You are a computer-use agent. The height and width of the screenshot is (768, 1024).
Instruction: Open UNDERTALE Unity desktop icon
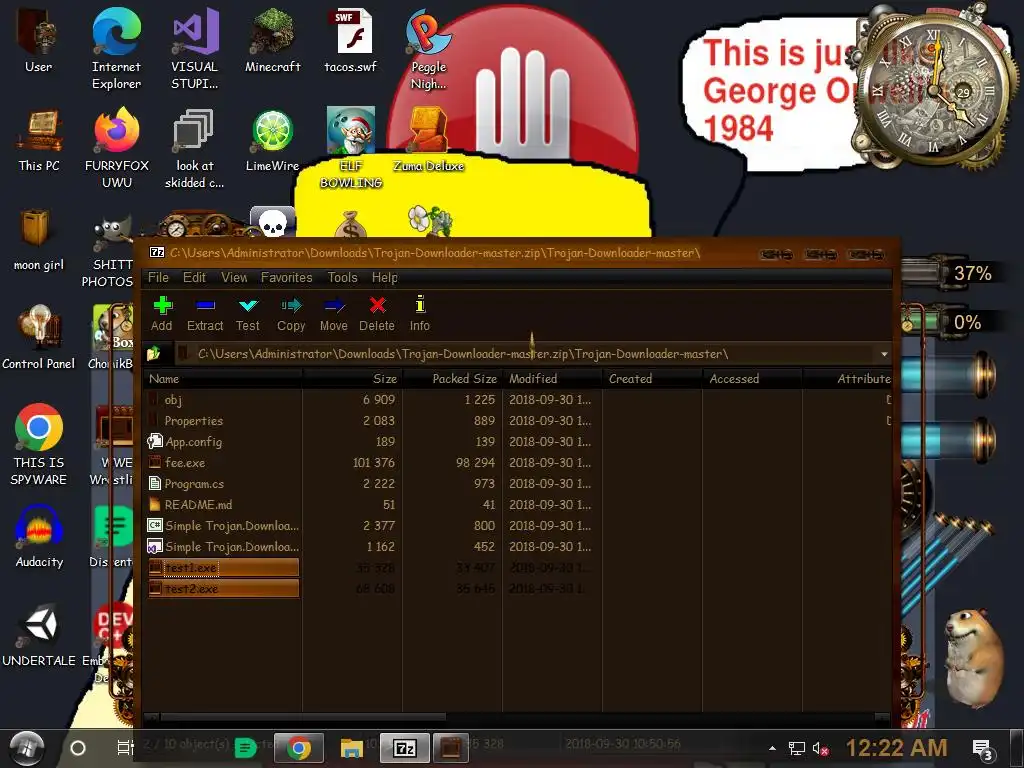[39, 635]
